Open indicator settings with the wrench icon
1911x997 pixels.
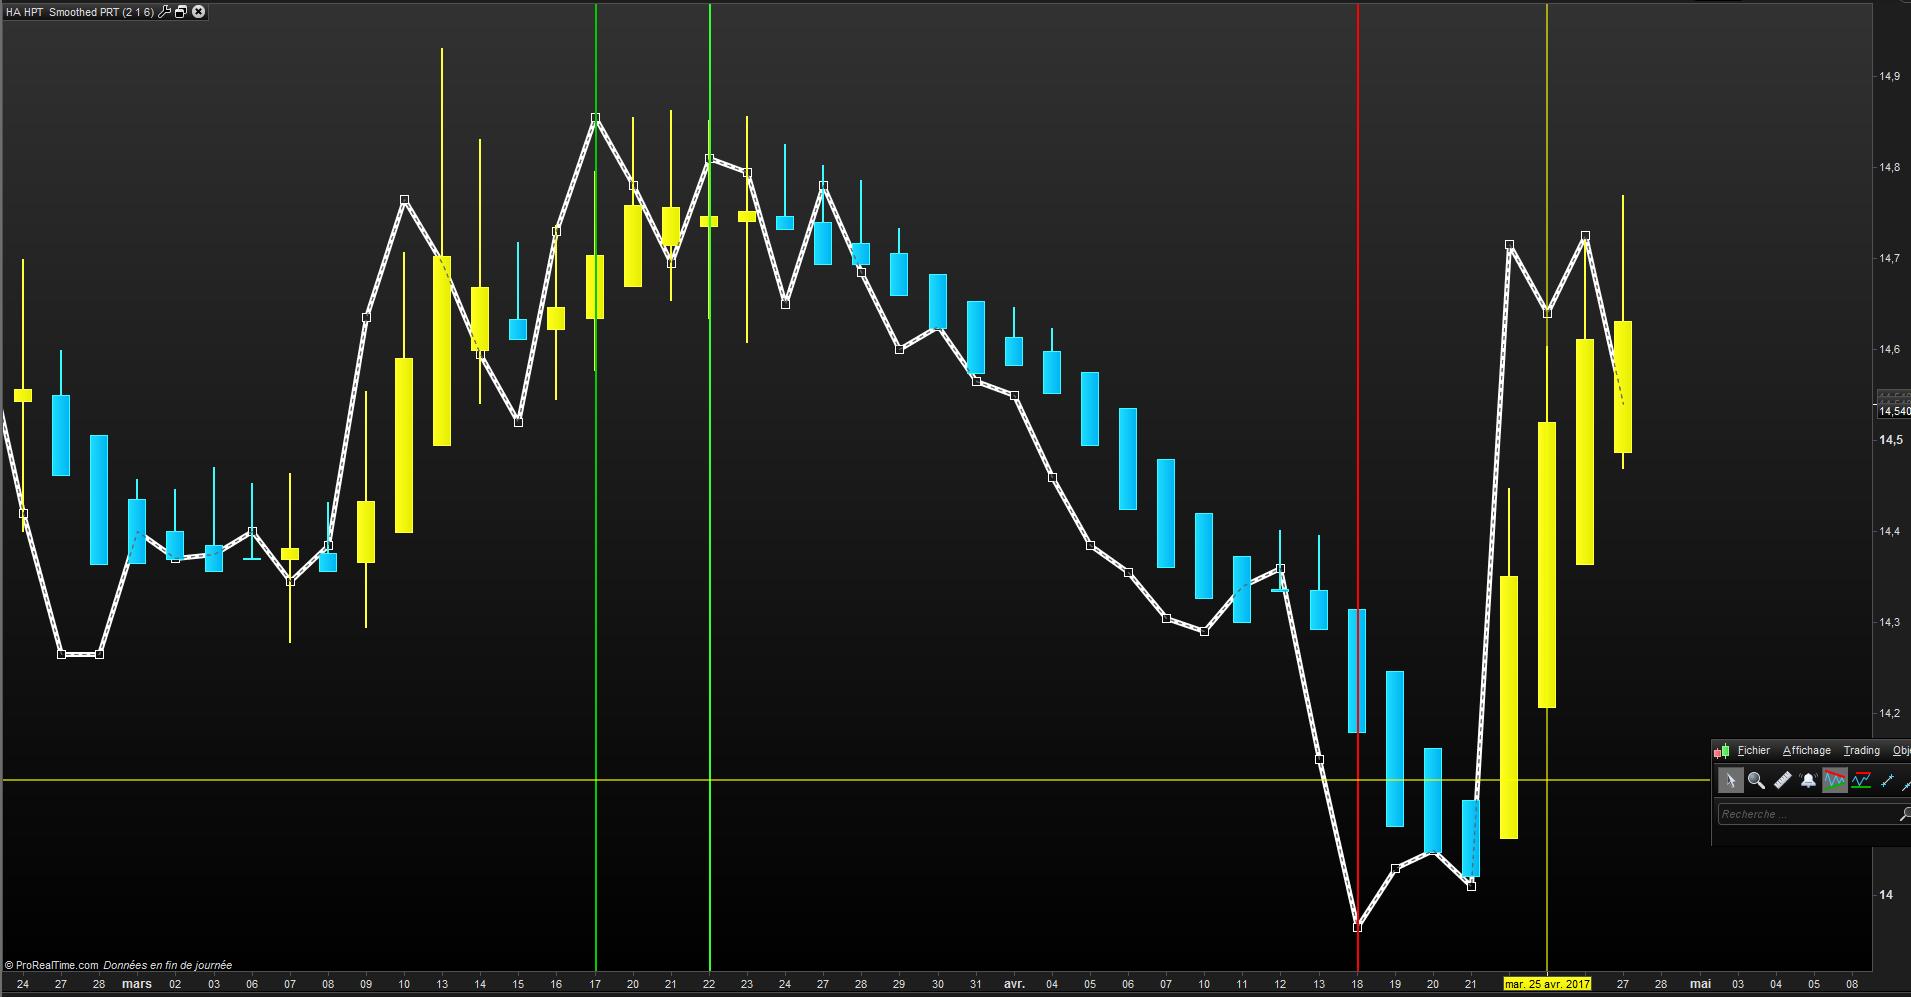coord(165,12)
